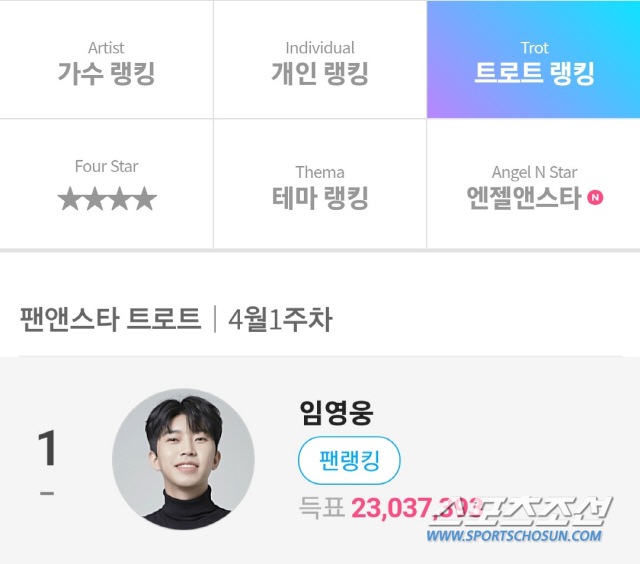Open the Artist 가수 랭킹 tab
The width and height of the screenshot is (640, 564).
[x=106, y=60]
